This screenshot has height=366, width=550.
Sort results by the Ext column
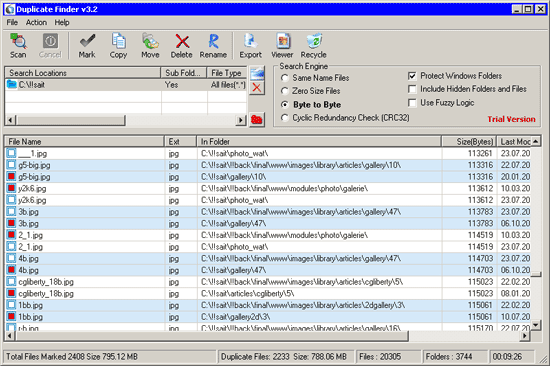tap(180, 142)
